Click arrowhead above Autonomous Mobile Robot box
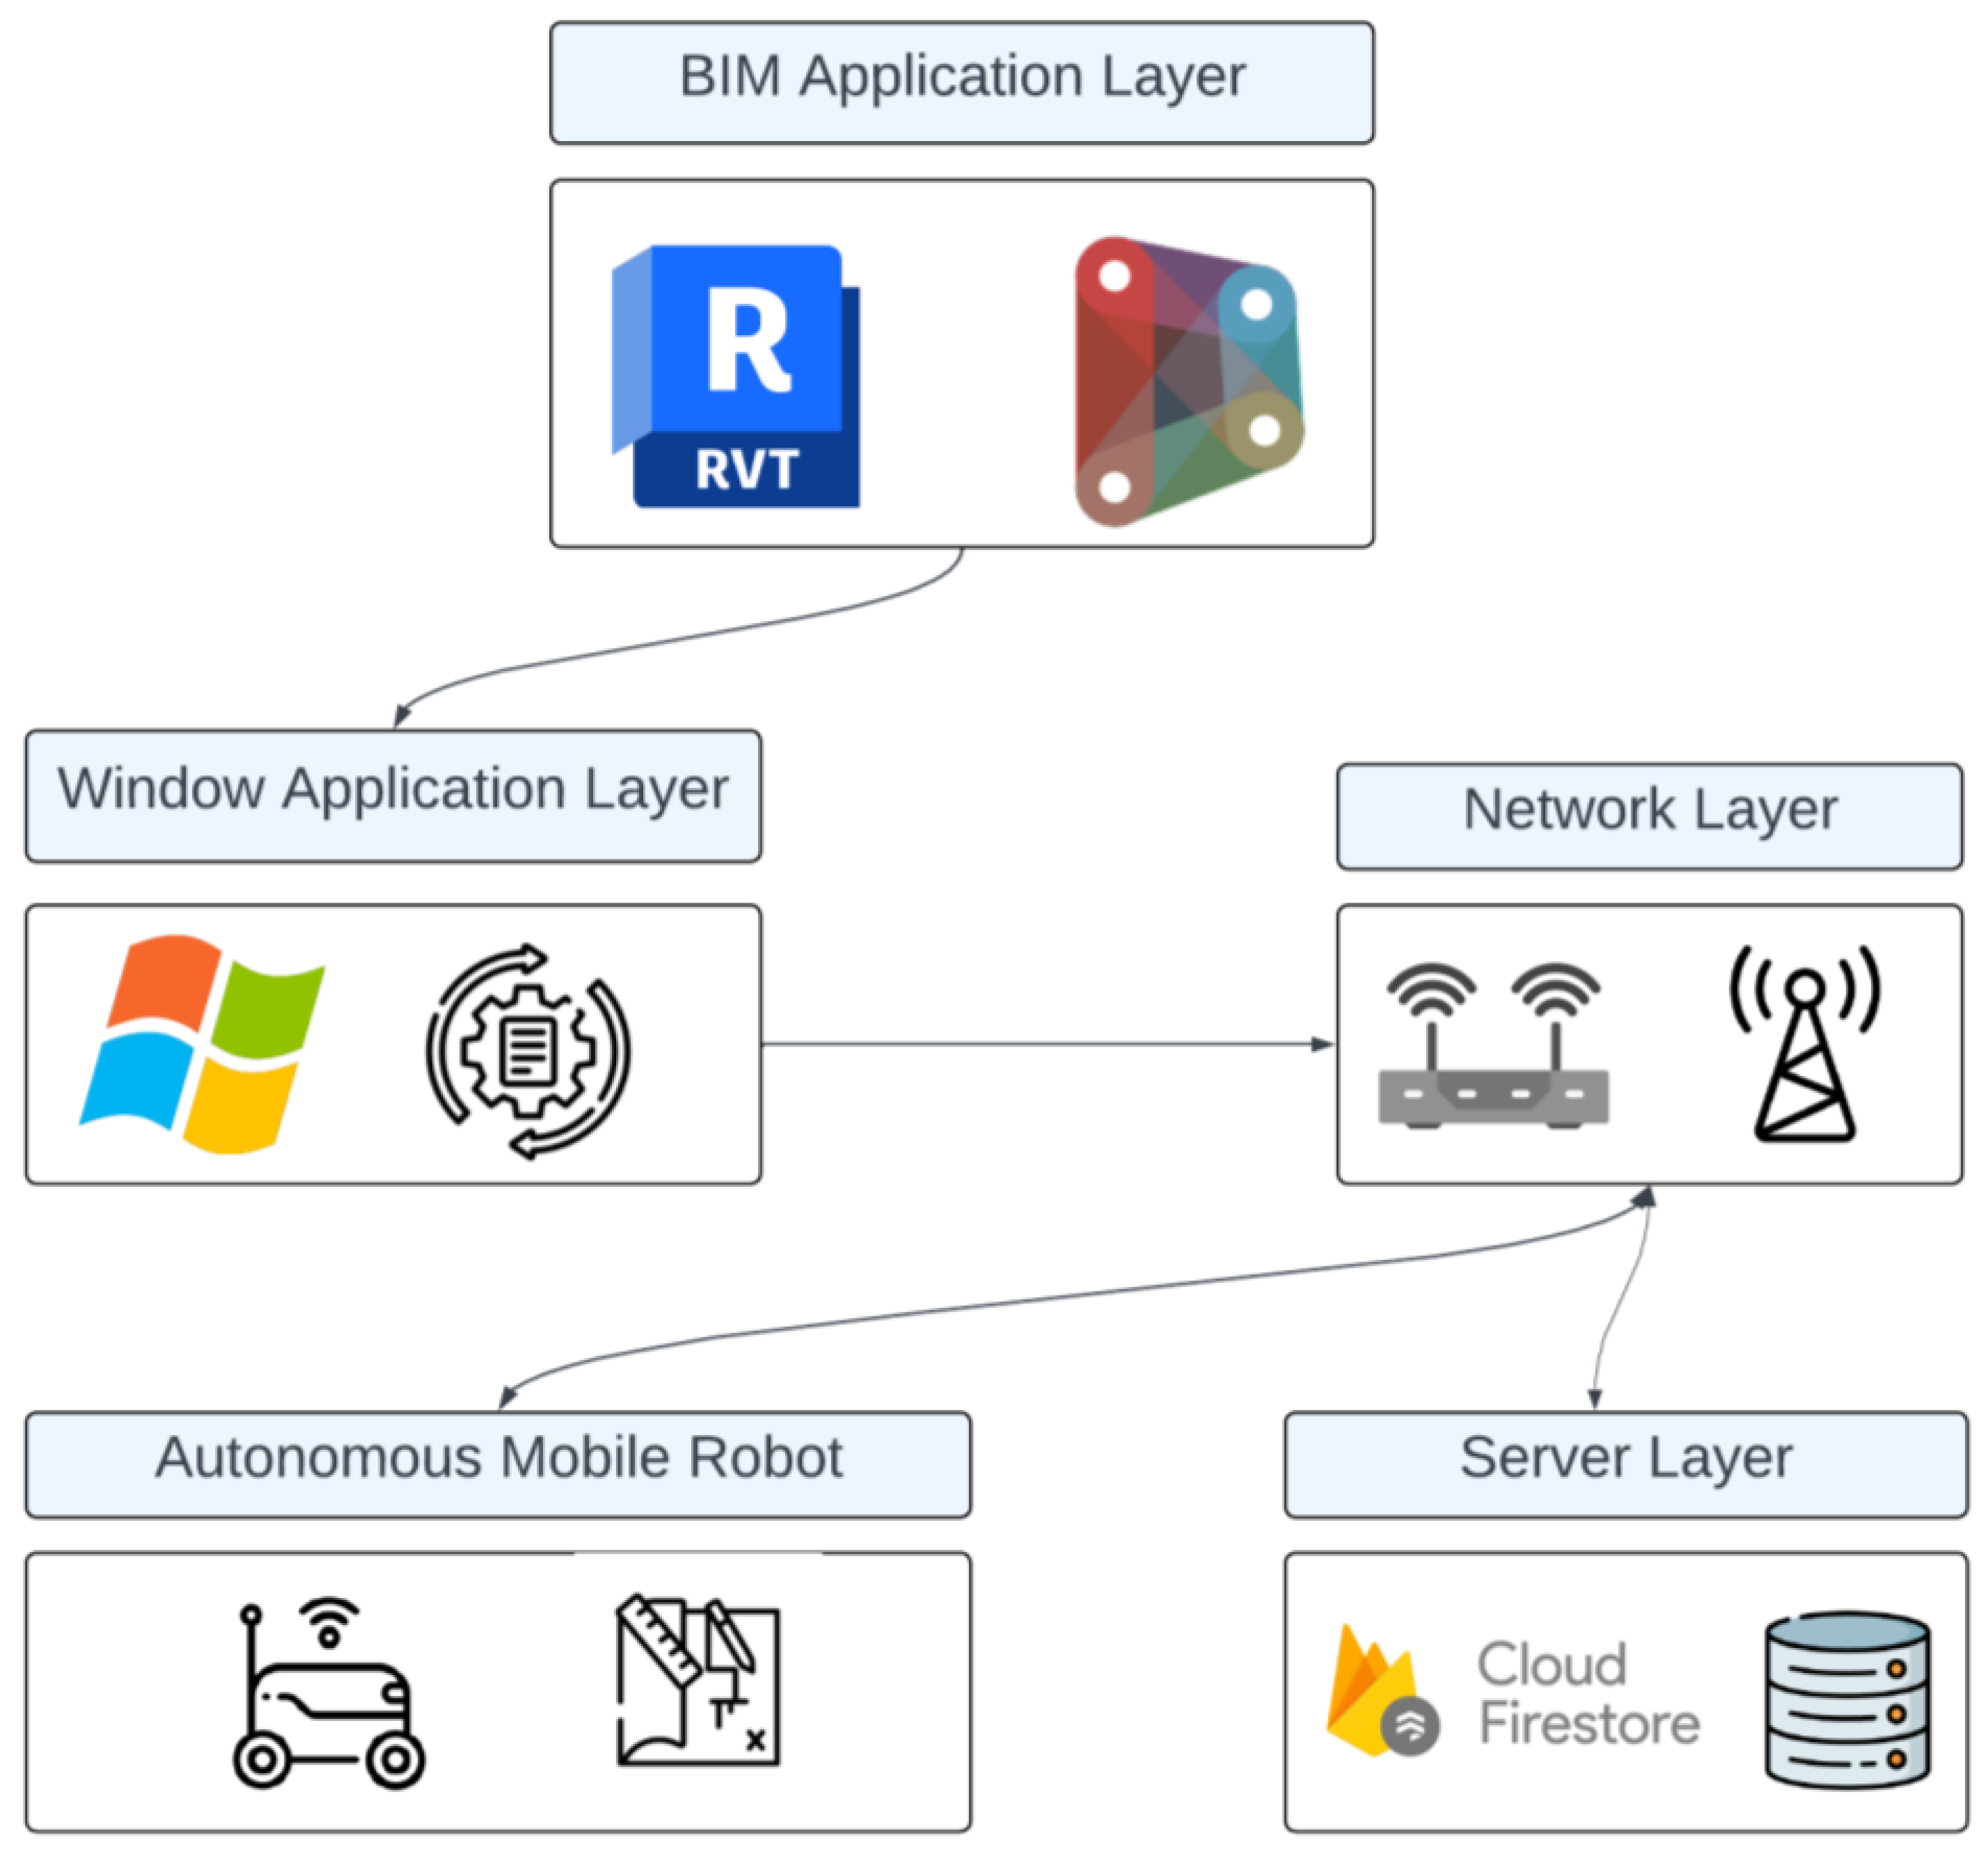Image resolution: width=1988 pixels, height=1851 pixels. [x=508, y=1397]
